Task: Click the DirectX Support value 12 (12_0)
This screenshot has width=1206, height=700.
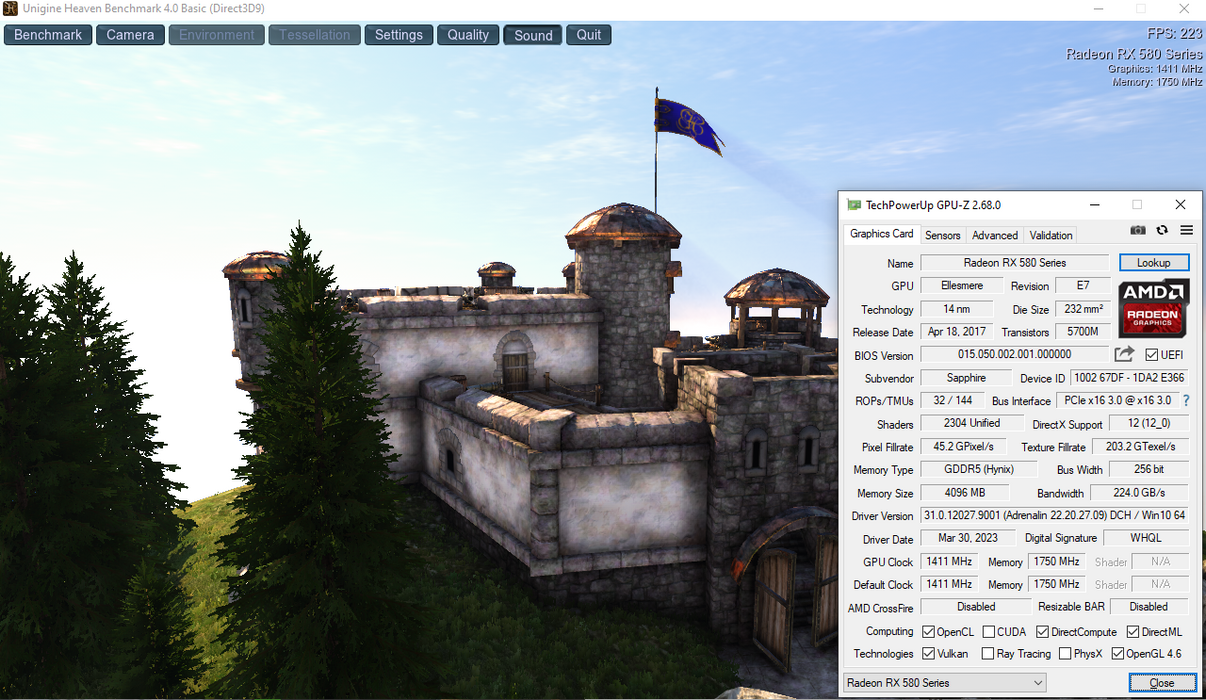Action: tap(1148, 424)
